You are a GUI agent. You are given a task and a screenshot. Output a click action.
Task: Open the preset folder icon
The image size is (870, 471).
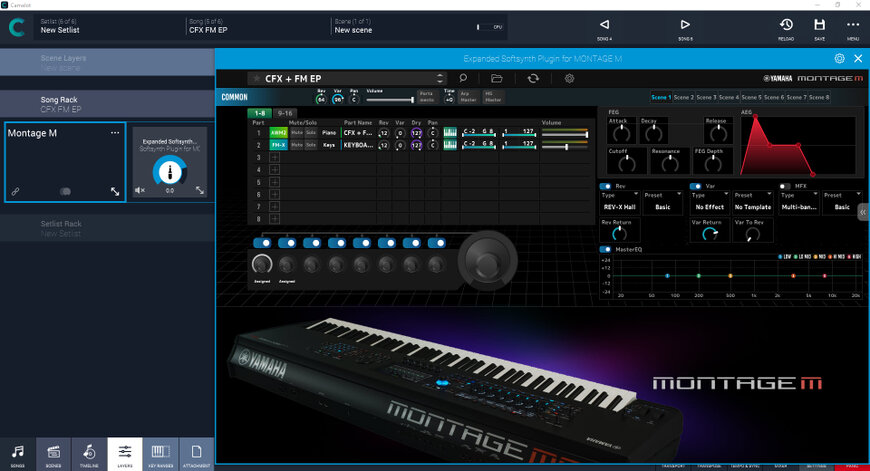click(497, 78)
